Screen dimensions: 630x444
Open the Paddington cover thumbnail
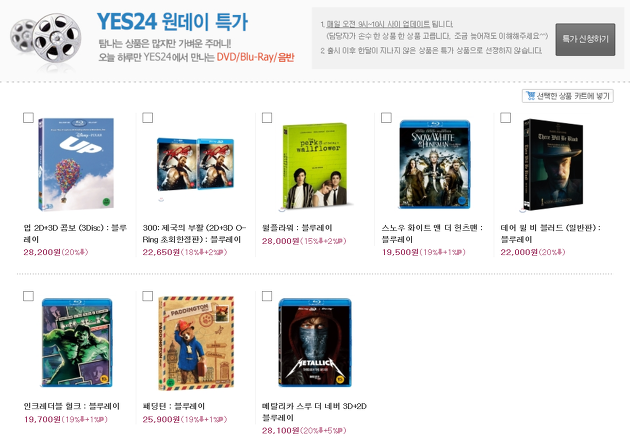click(x=196, y=343)
